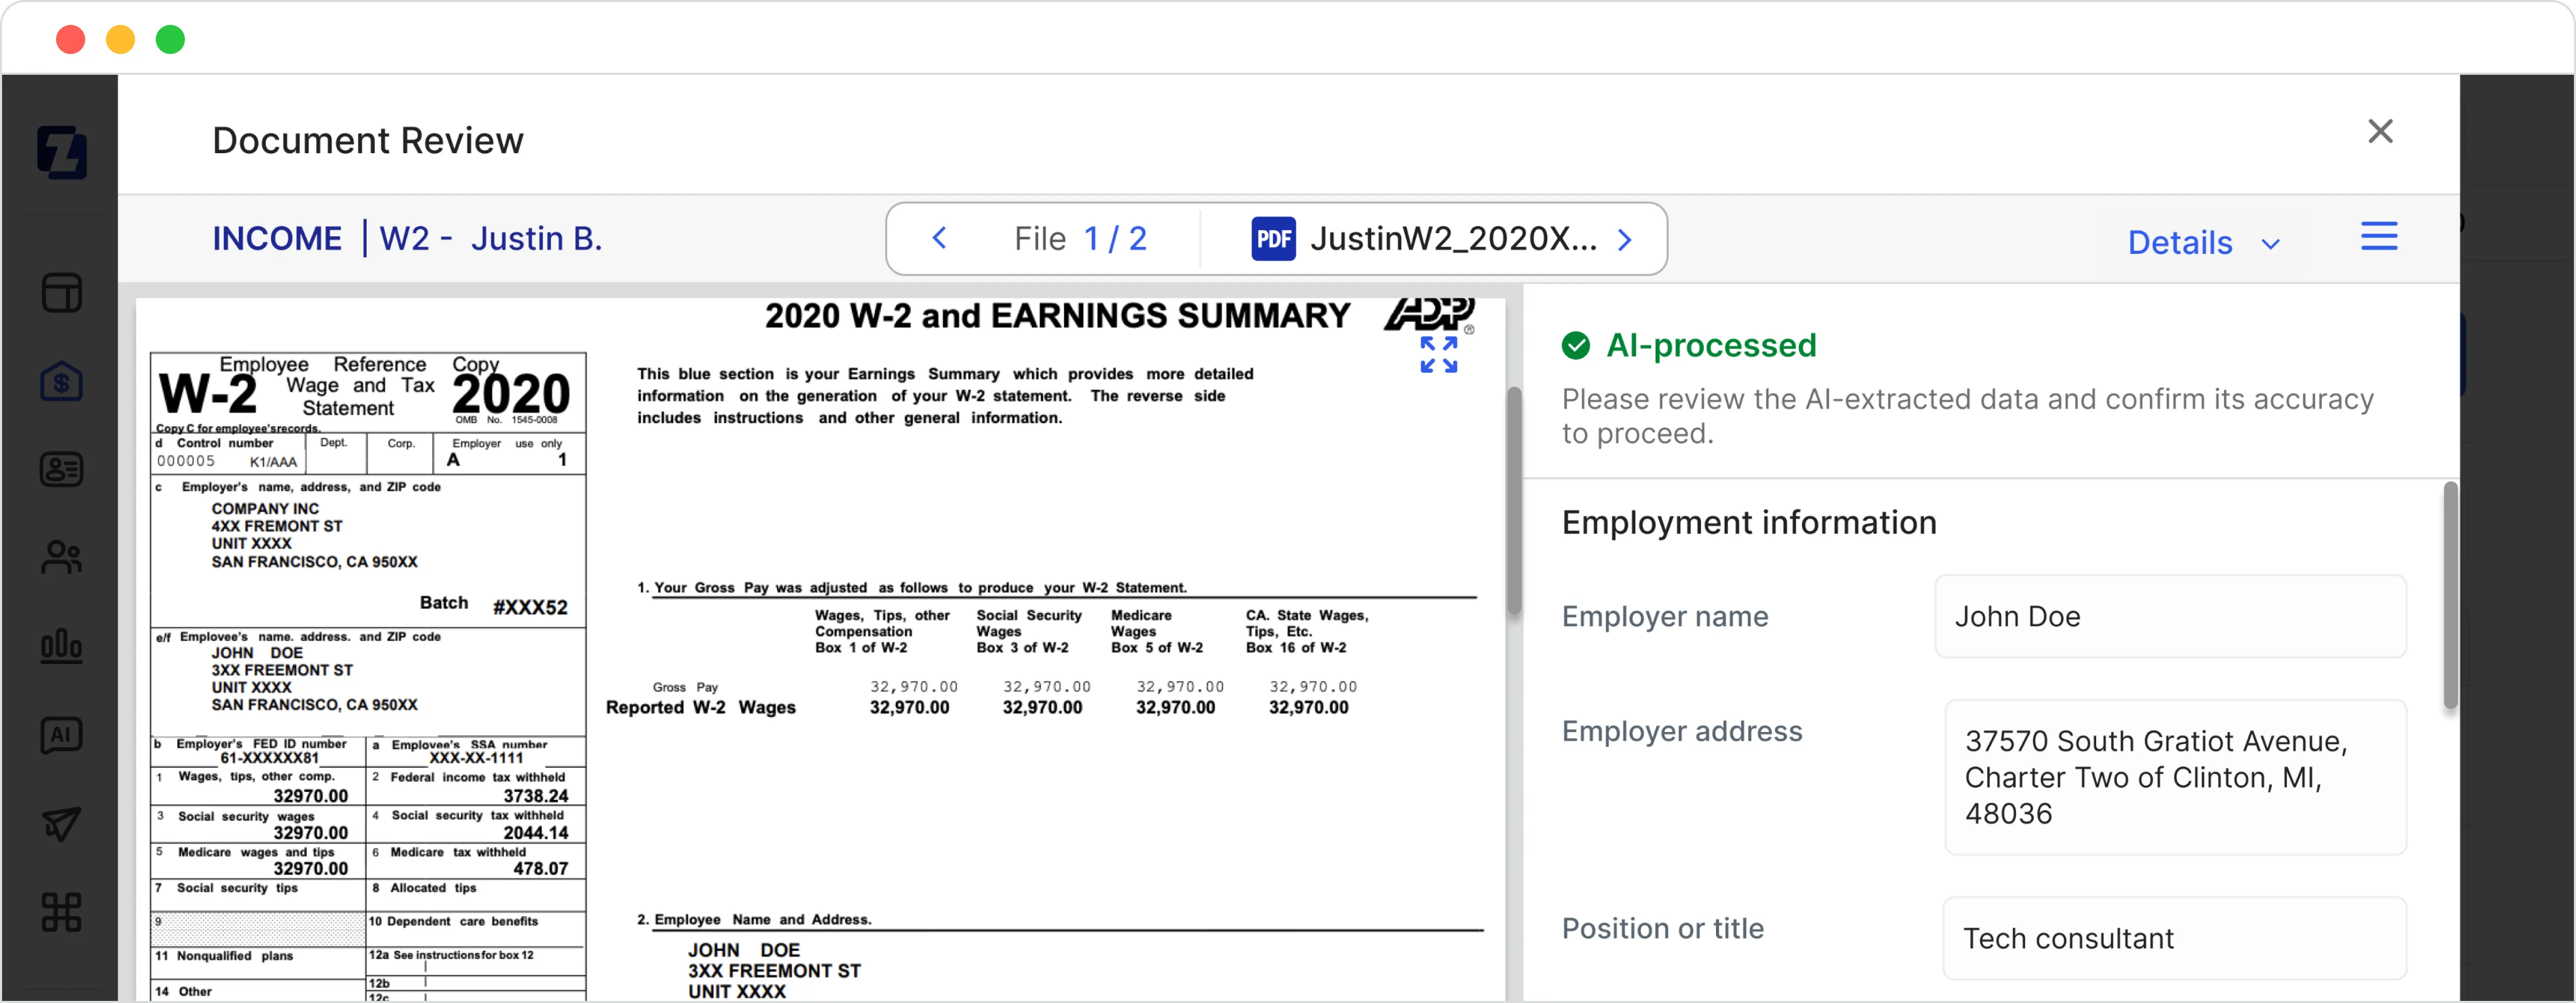The image size is (2576, 1003).
Task: Click the Z logo at the top of sidebar
Action: (x=62, y=153)
